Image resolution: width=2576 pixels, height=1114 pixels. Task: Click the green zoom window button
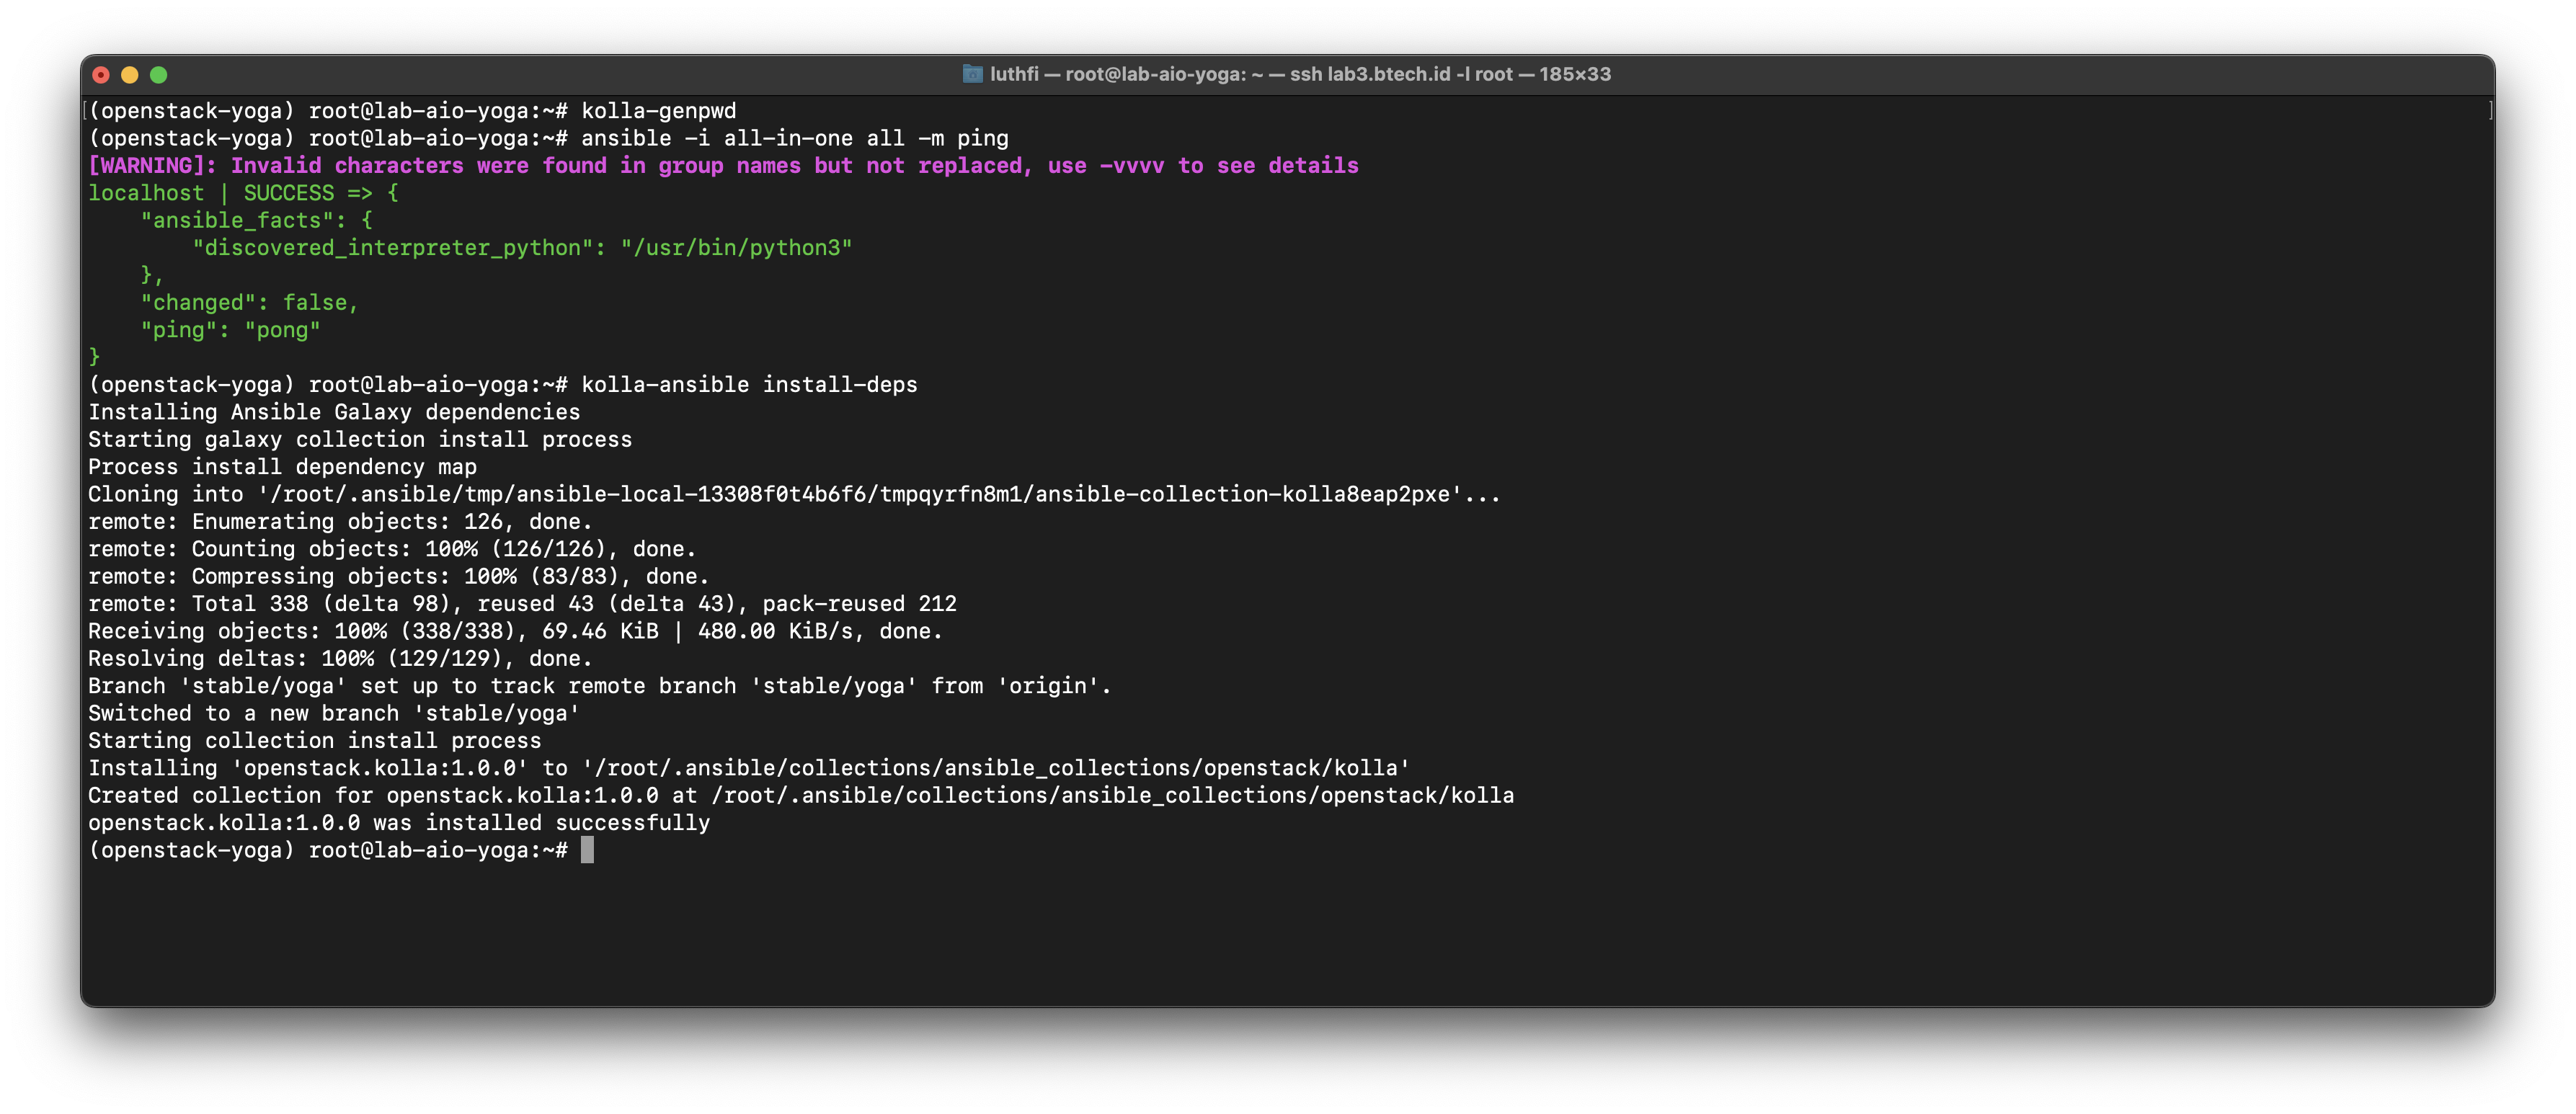(159, 75)
